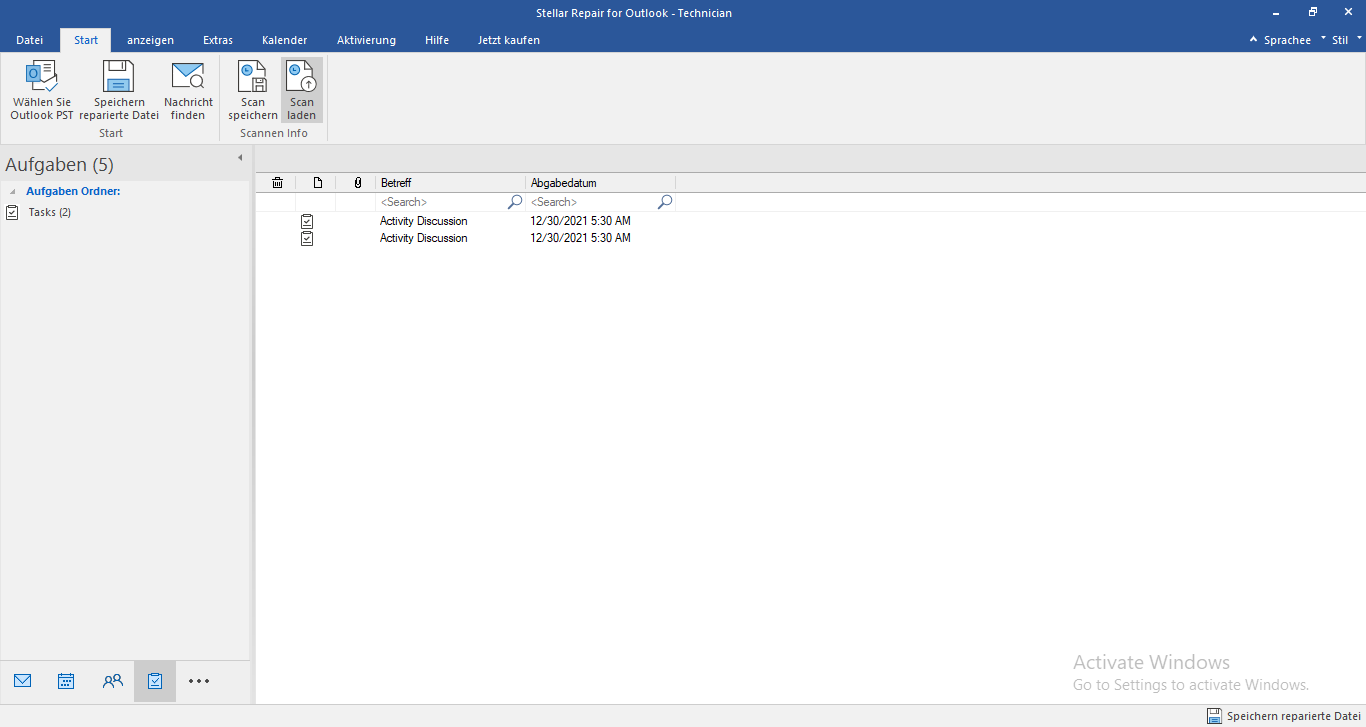Switch to Mail view in bottom navigation

23,681
